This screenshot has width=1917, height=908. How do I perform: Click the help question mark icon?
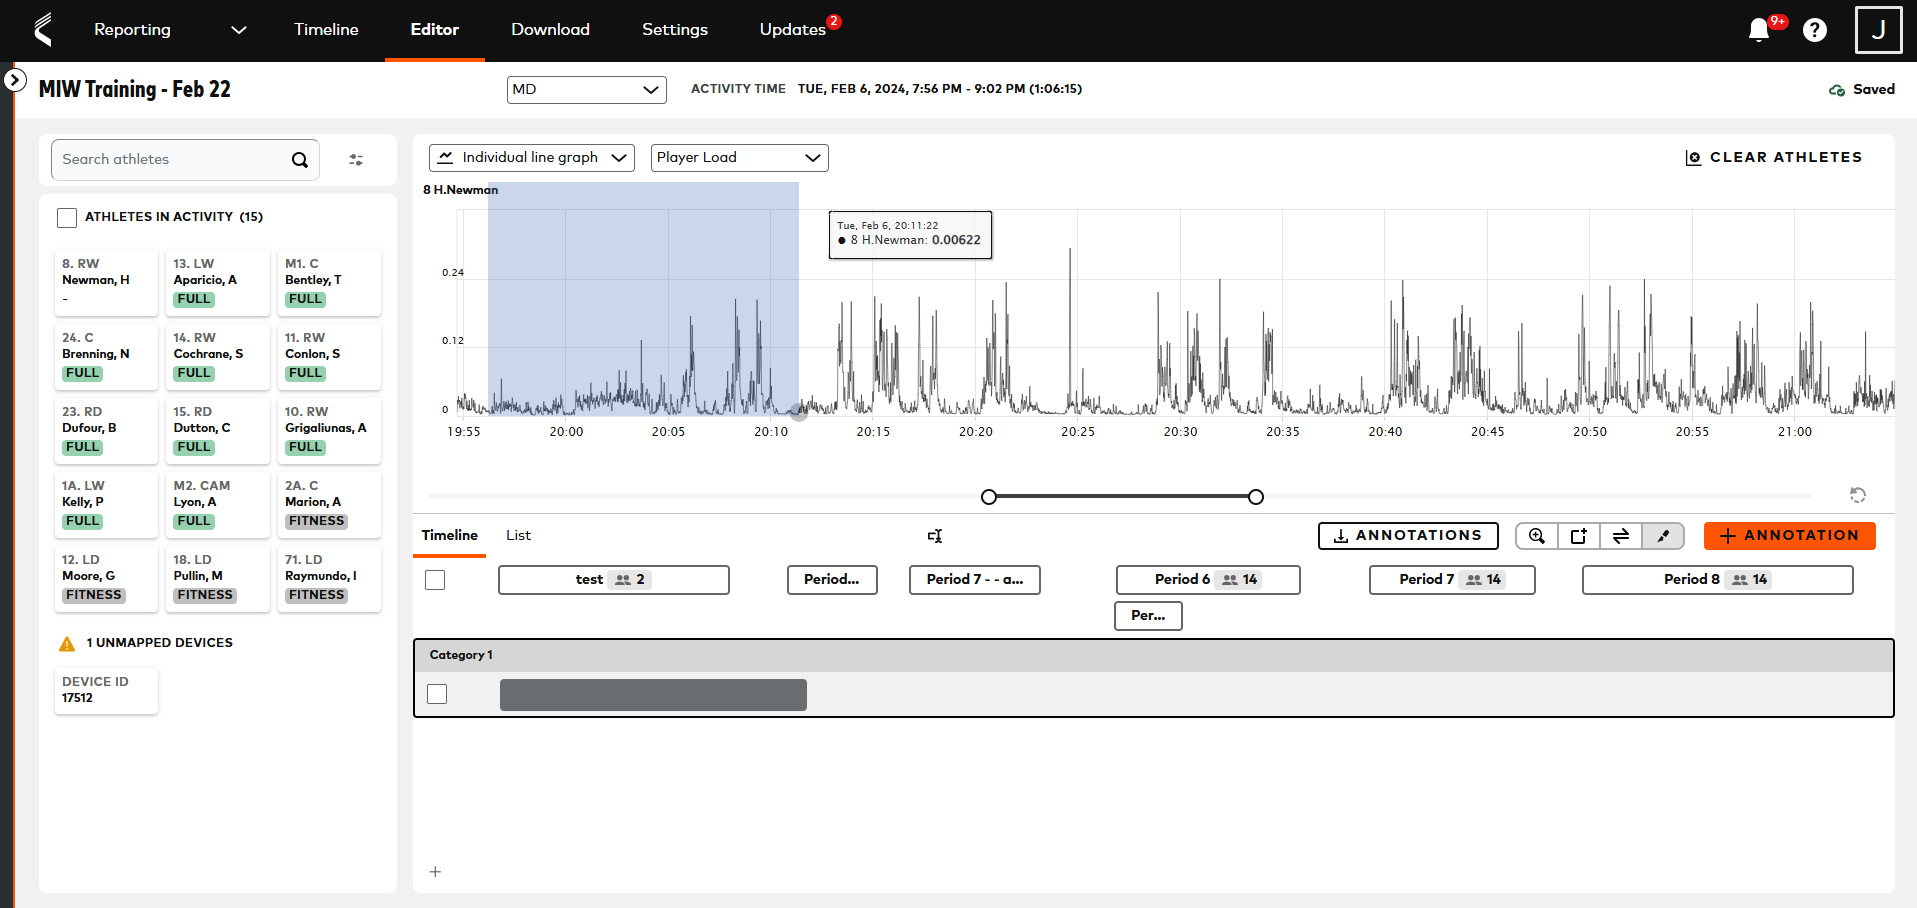pyautogui.click(x=1814, y=30)
